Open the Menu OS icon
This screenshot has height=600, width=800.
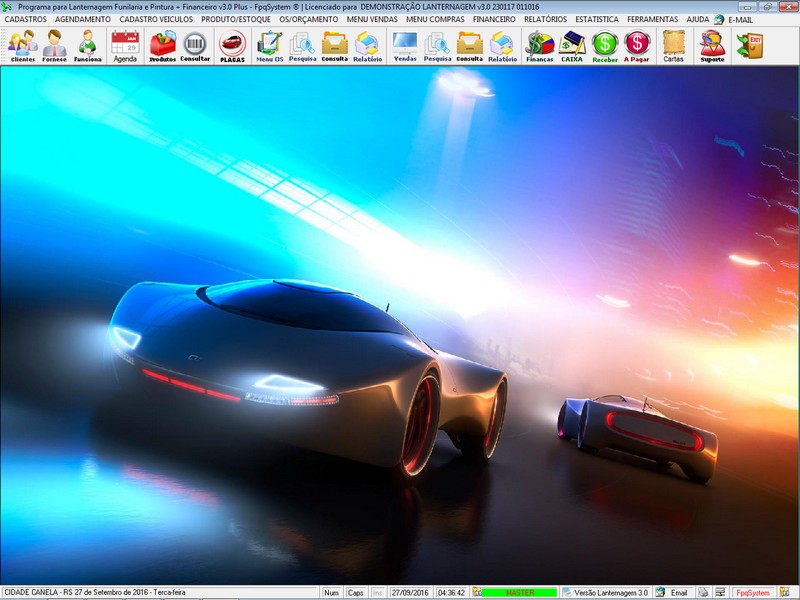click(x=269, y=46)
